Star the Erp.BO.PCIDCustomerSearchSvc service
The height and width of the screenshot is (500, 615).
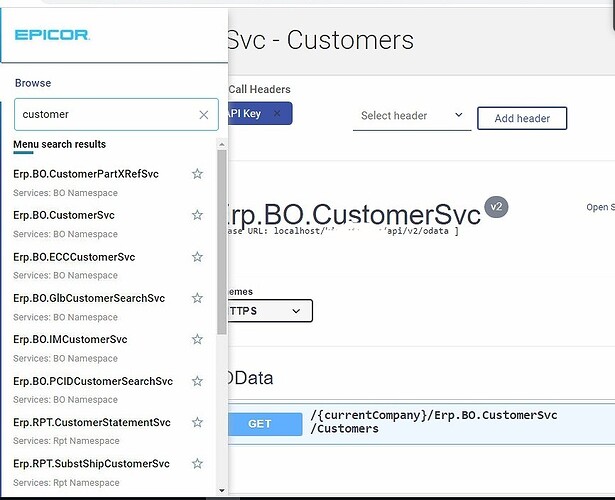[197, 381]
